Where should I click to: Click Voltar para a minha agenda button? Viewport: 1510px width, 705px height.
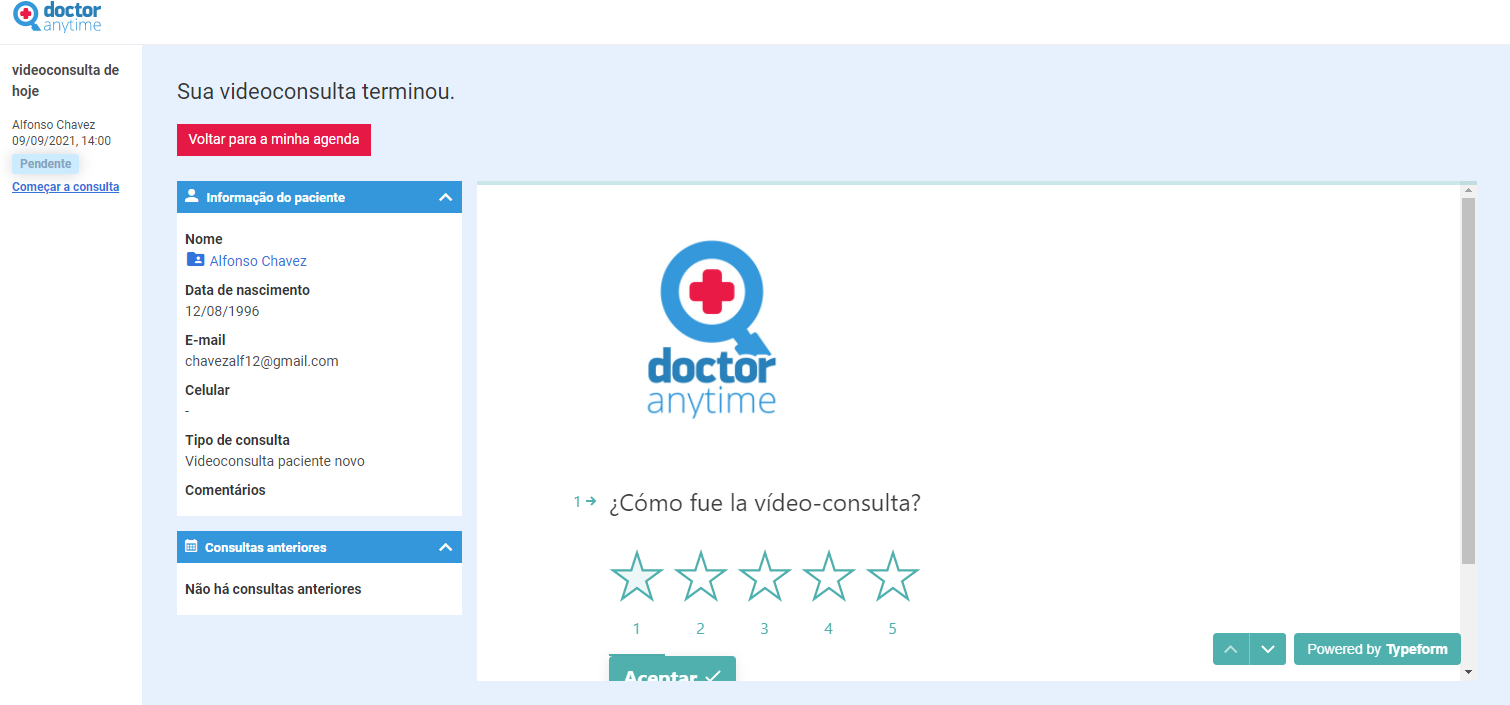click(x=274, y=139)
